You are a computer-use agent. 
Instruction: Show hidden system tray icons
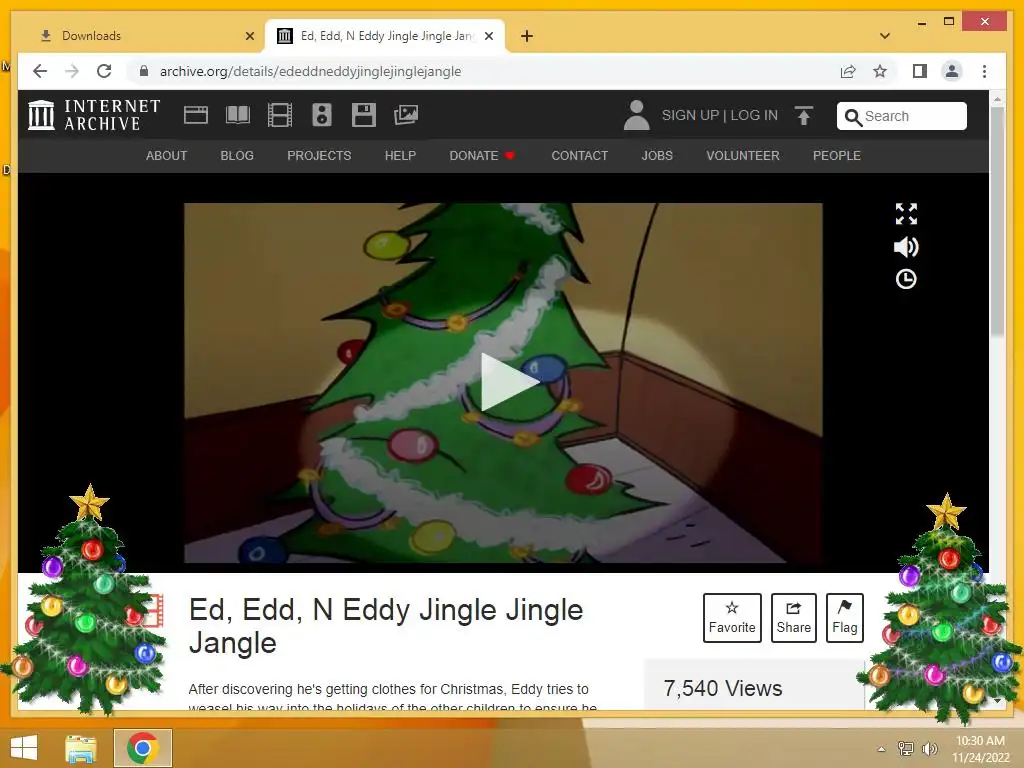pyautogui.click(x=881, y=749)
